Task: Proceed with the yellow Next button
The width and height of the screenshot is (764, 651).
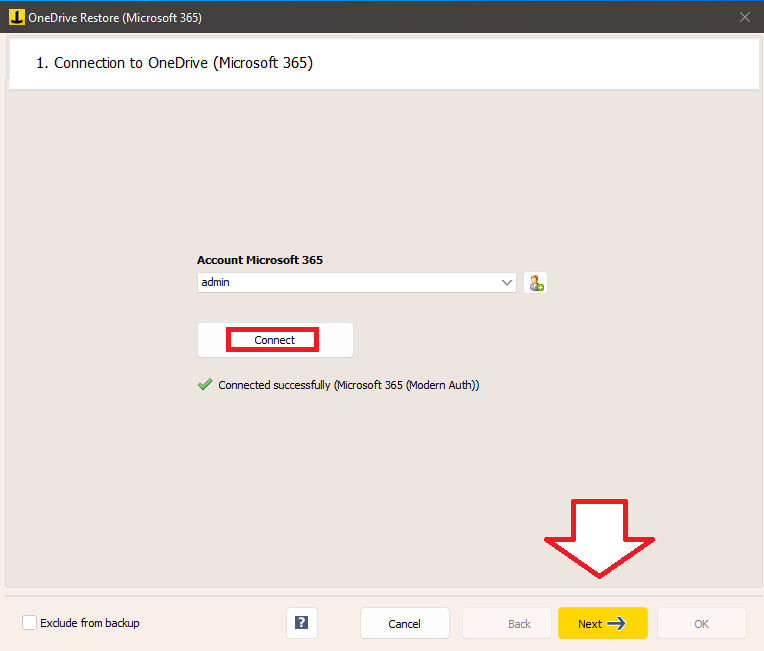Action: pos(602,623)
